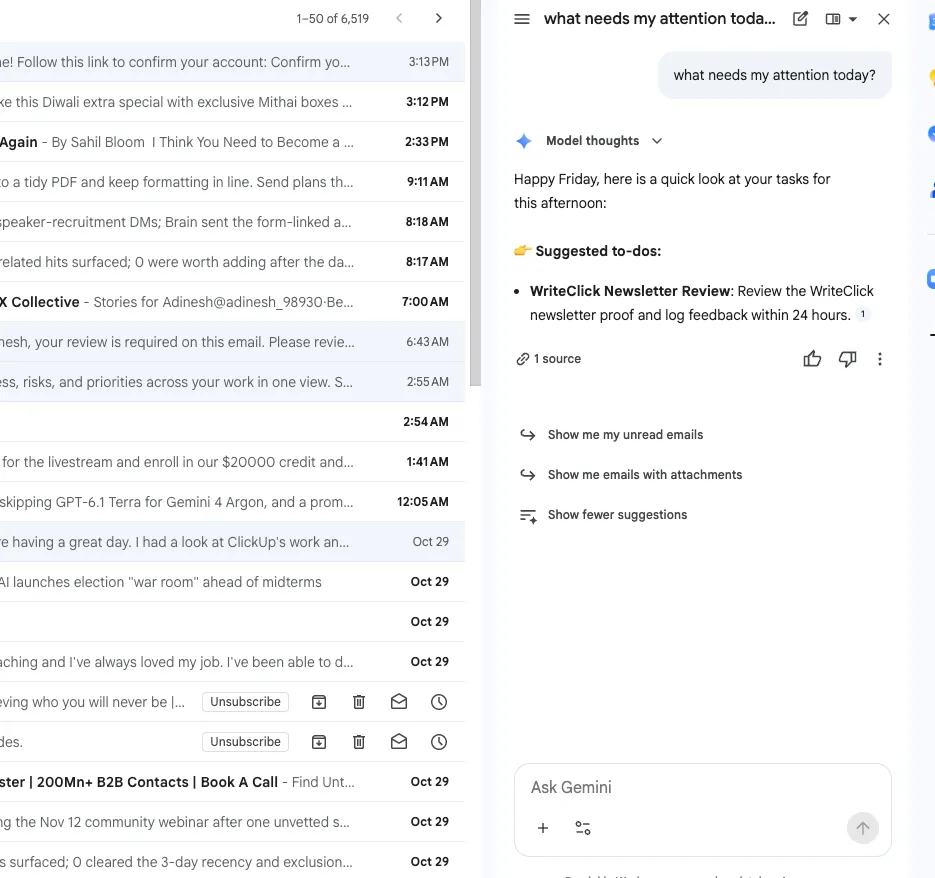Open the Nov 12 community webinar email

click(x=232, y=822)
